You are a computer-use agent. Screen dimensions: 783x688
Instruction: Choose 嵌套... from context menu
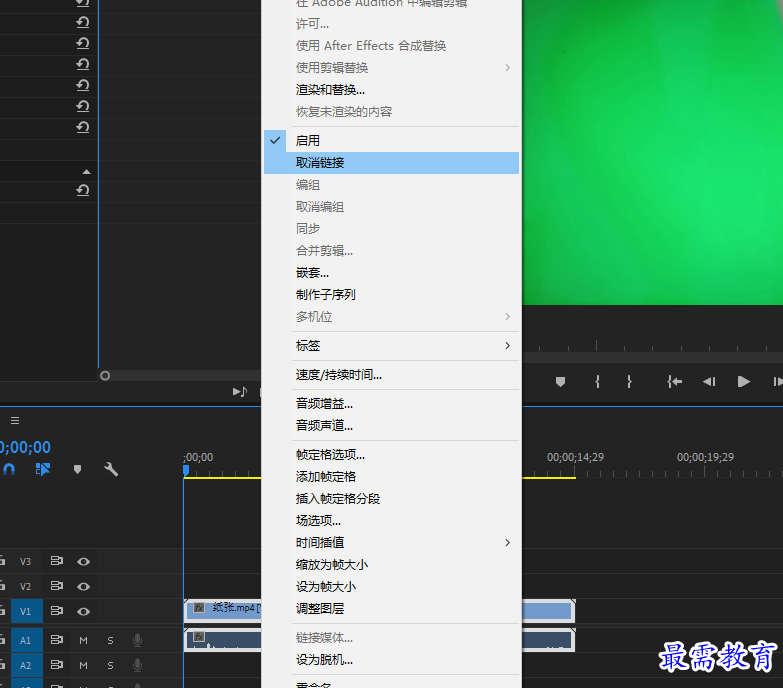click(x=391, y=273)
